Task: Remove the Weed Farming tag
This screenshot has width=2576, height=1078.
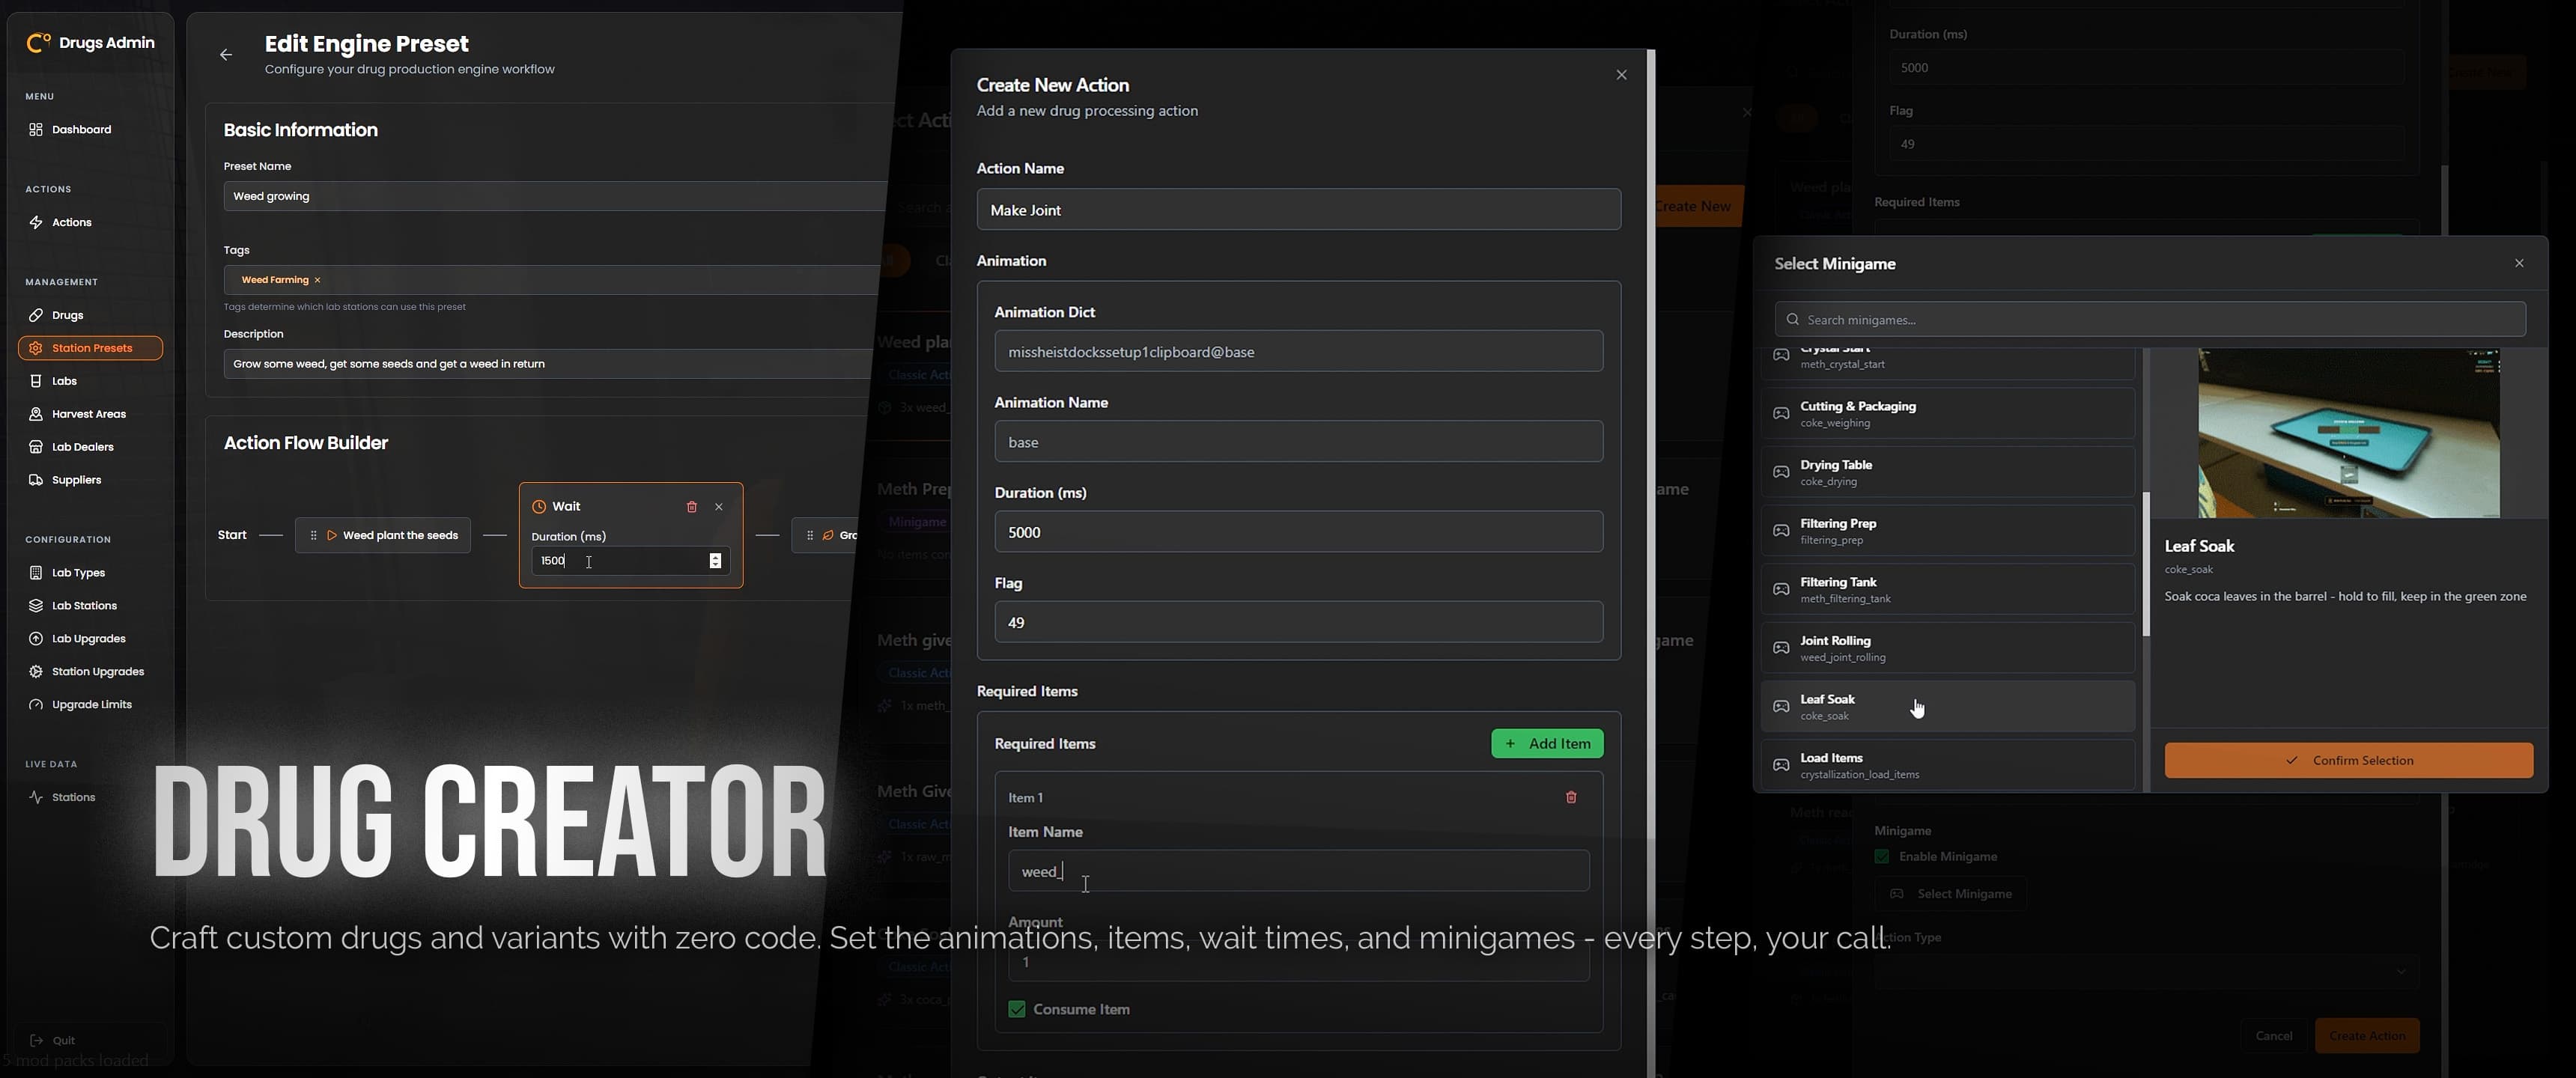Action: (x=317, y=280)
